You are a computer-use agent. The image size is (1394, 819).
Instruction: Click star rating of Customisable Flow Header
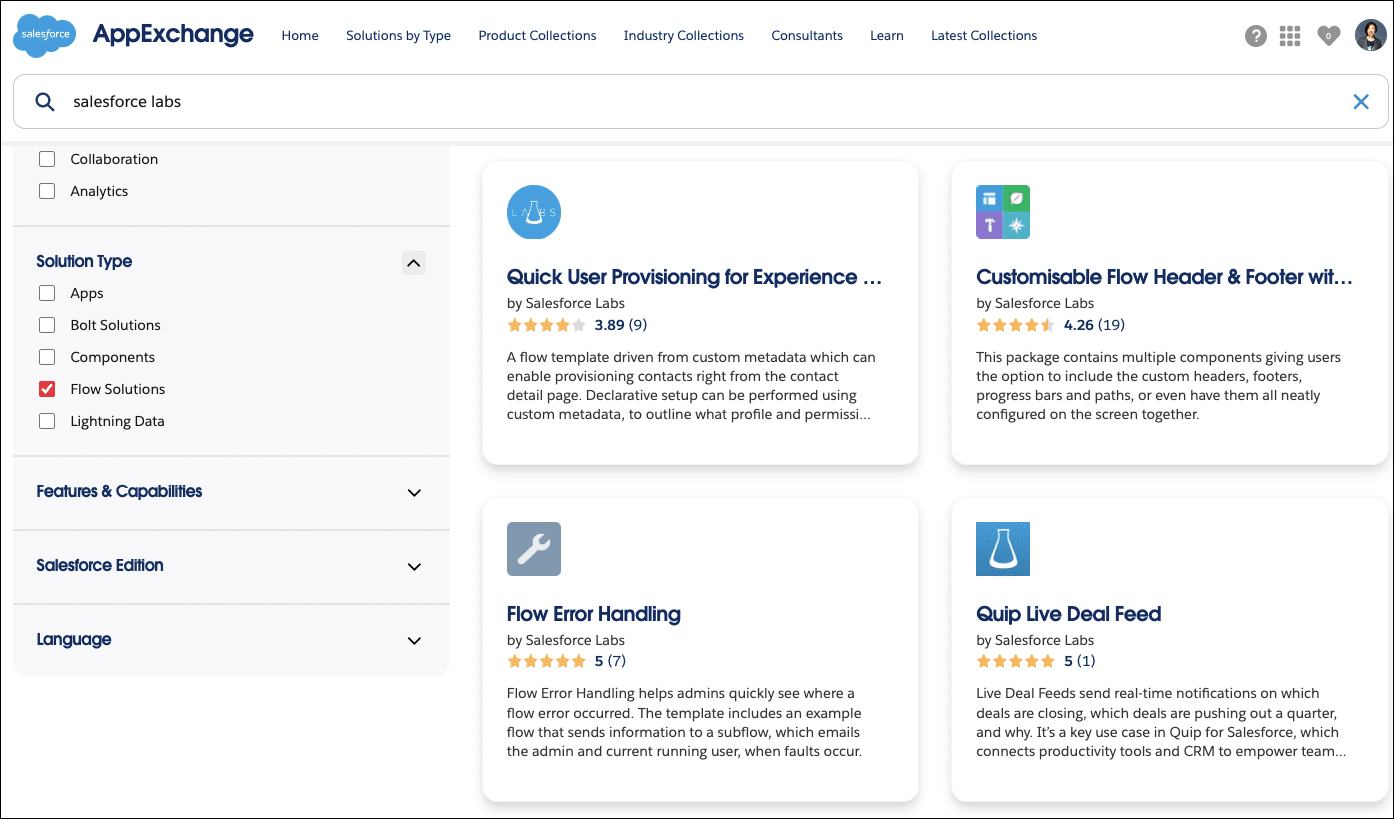[x=1015, y=325]
